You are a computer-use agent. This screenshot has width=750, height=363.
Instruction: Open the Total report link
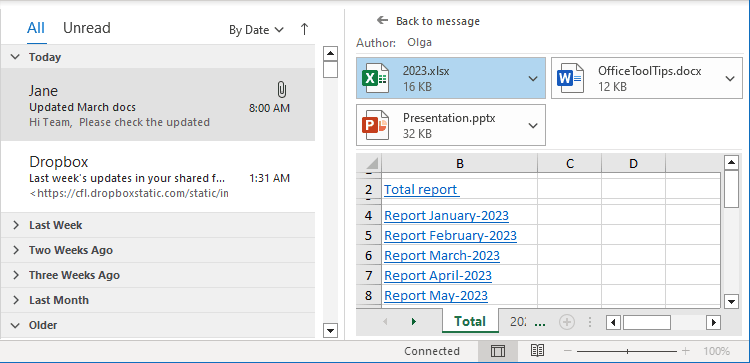tap(421, 190)
